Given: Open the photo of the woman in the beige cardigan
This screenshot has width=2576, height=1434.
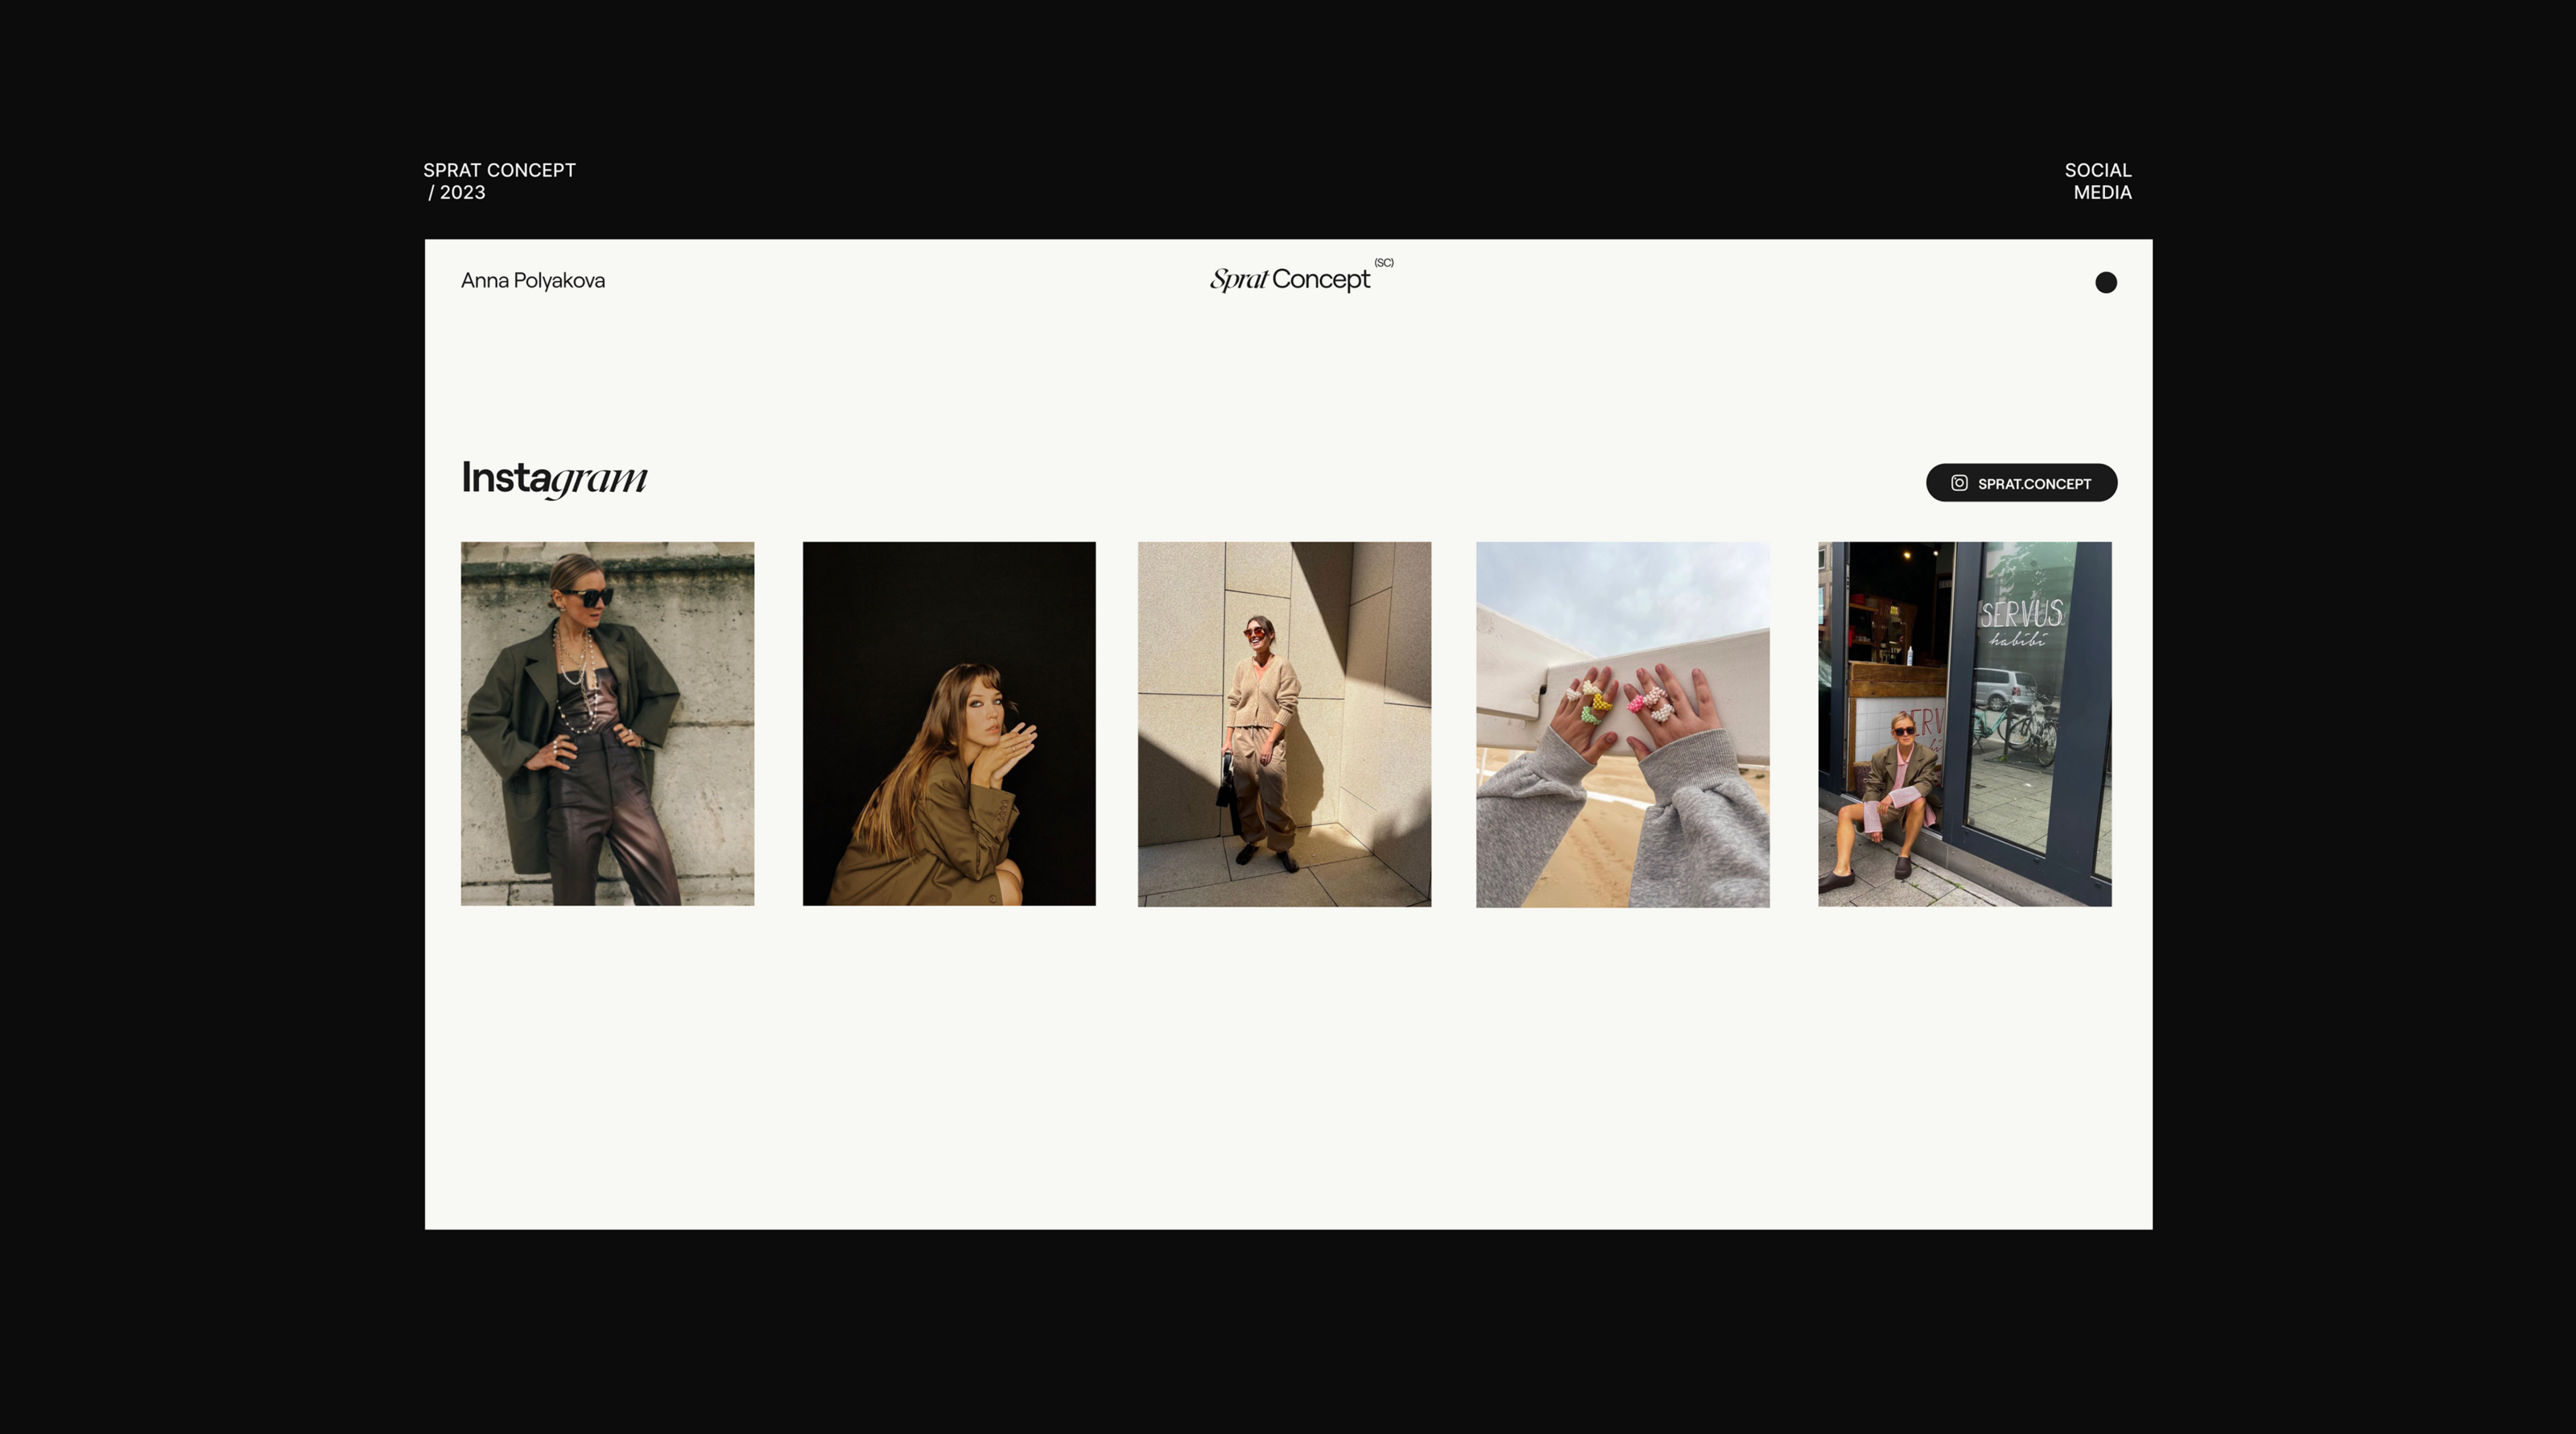Looking at the screenshot, I should pyautogui.click(x=1284, y=723).
